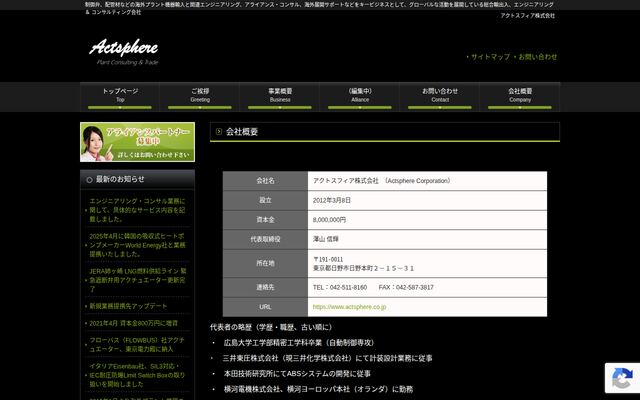Click the アライアンスパートナー募集中 banner

pyautogui.click(x=138, y=142)
